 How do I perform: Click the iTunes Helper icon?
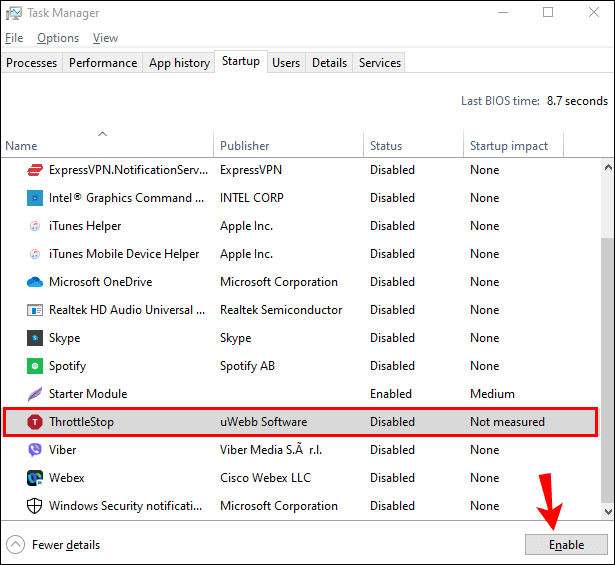(35, 226)
